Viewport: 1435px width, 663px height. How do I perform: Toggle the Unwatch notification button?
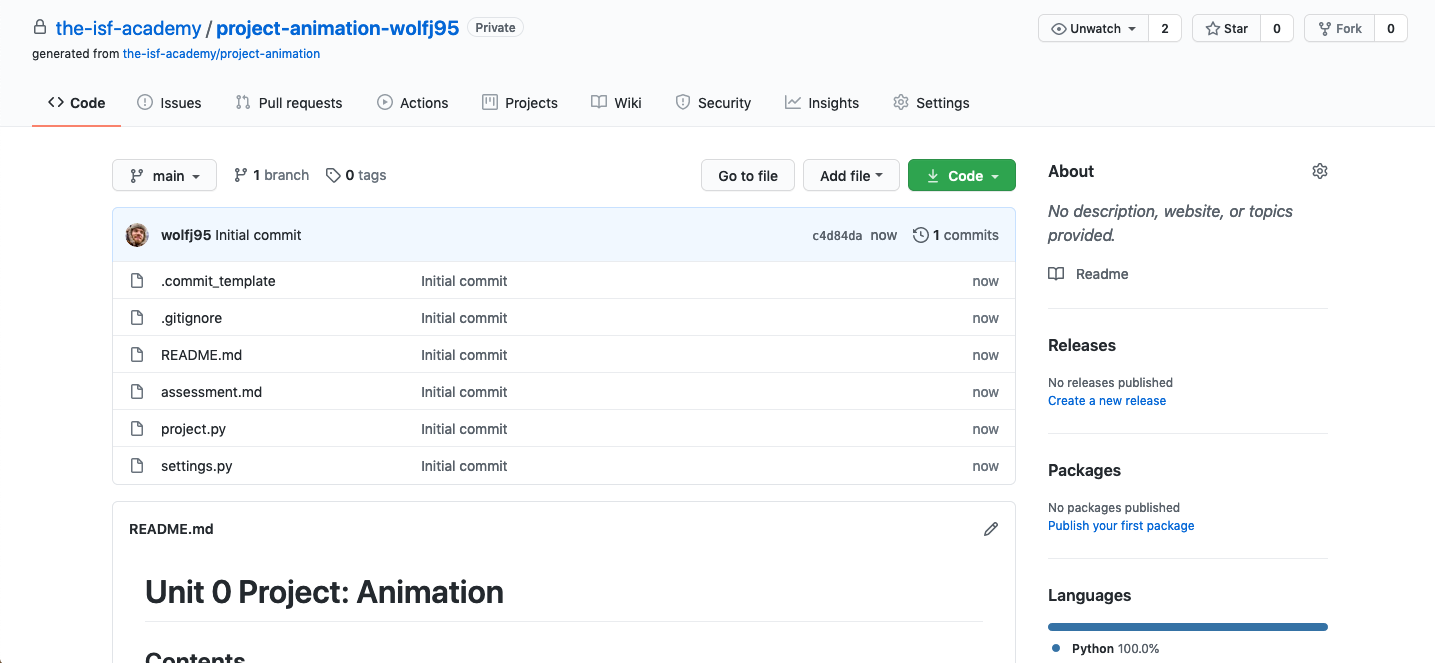[1094, 29]
